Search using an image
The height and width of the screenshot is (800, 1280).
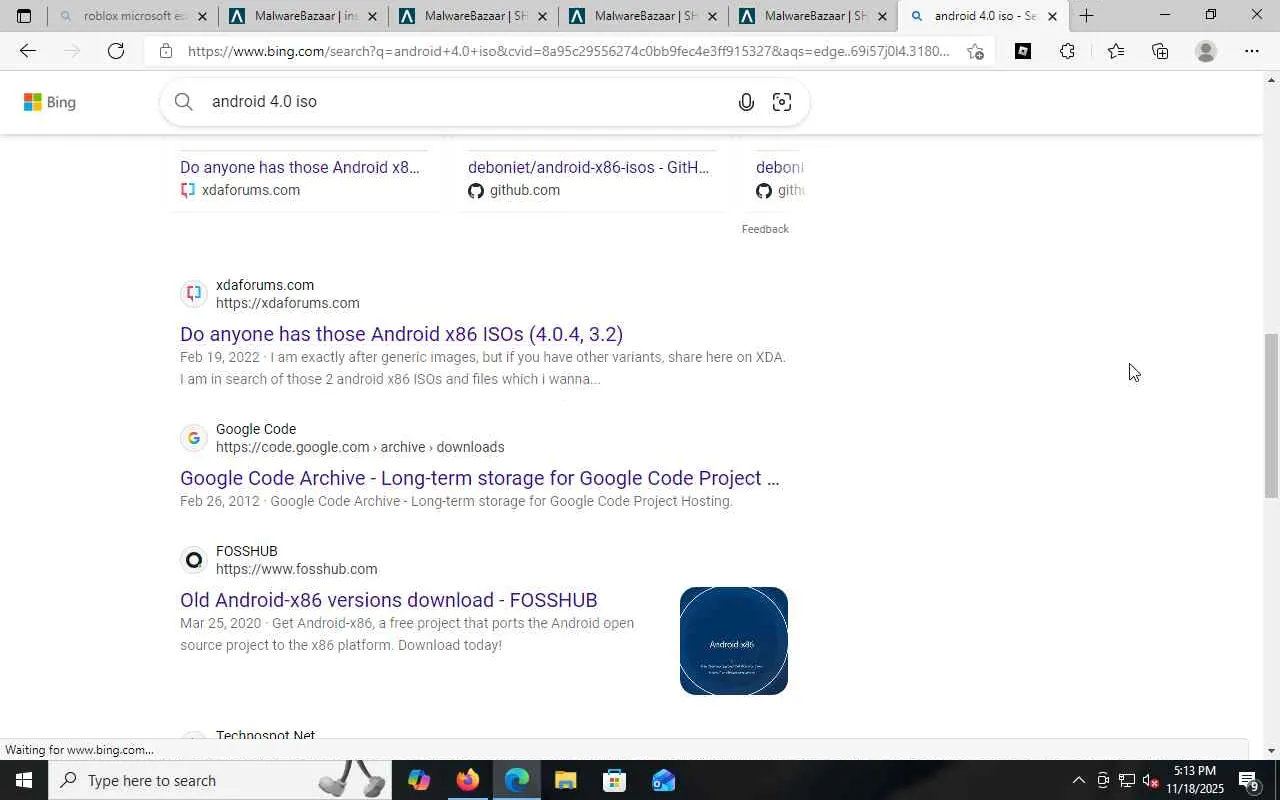coord(782,102)
